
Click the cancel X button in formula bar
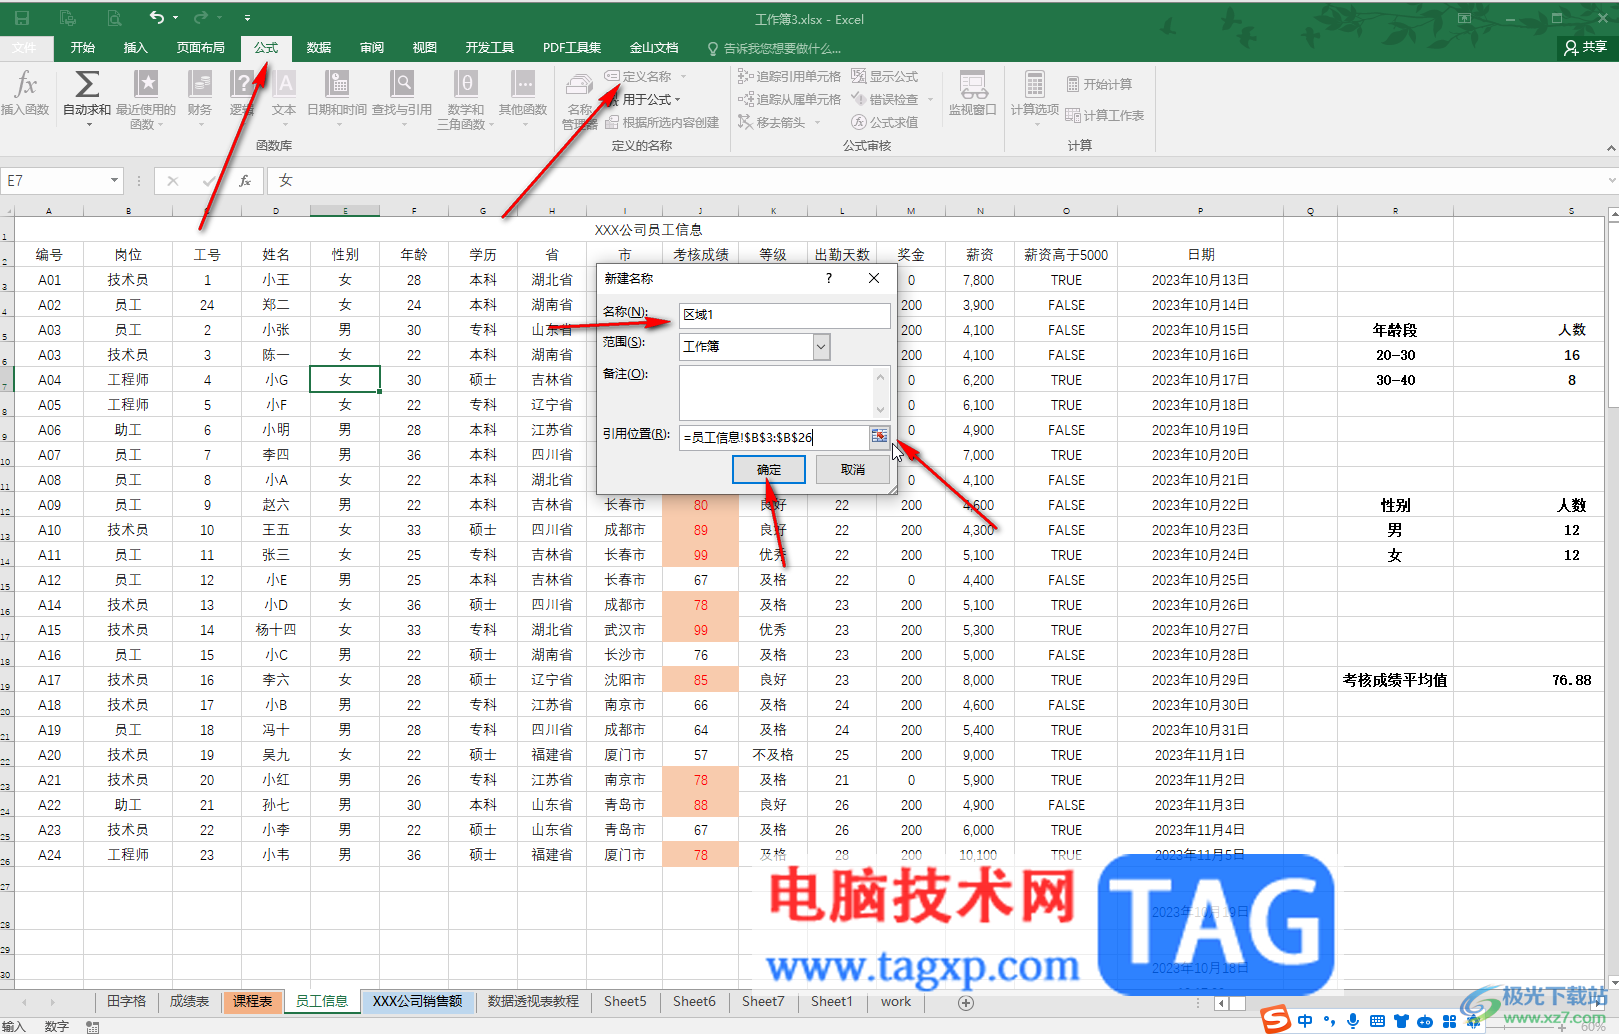(x=173, y=181)
